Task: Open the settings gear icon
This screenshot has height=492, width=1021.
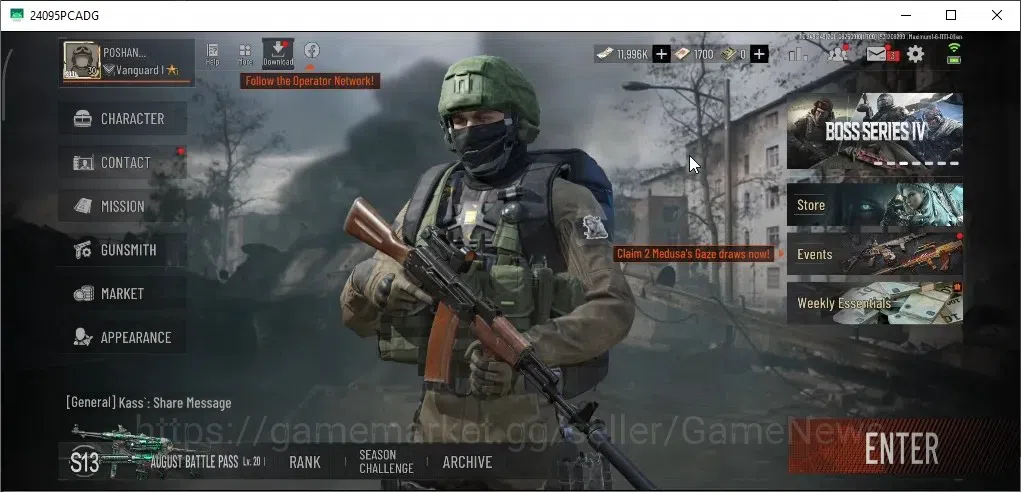Action: 916,54
